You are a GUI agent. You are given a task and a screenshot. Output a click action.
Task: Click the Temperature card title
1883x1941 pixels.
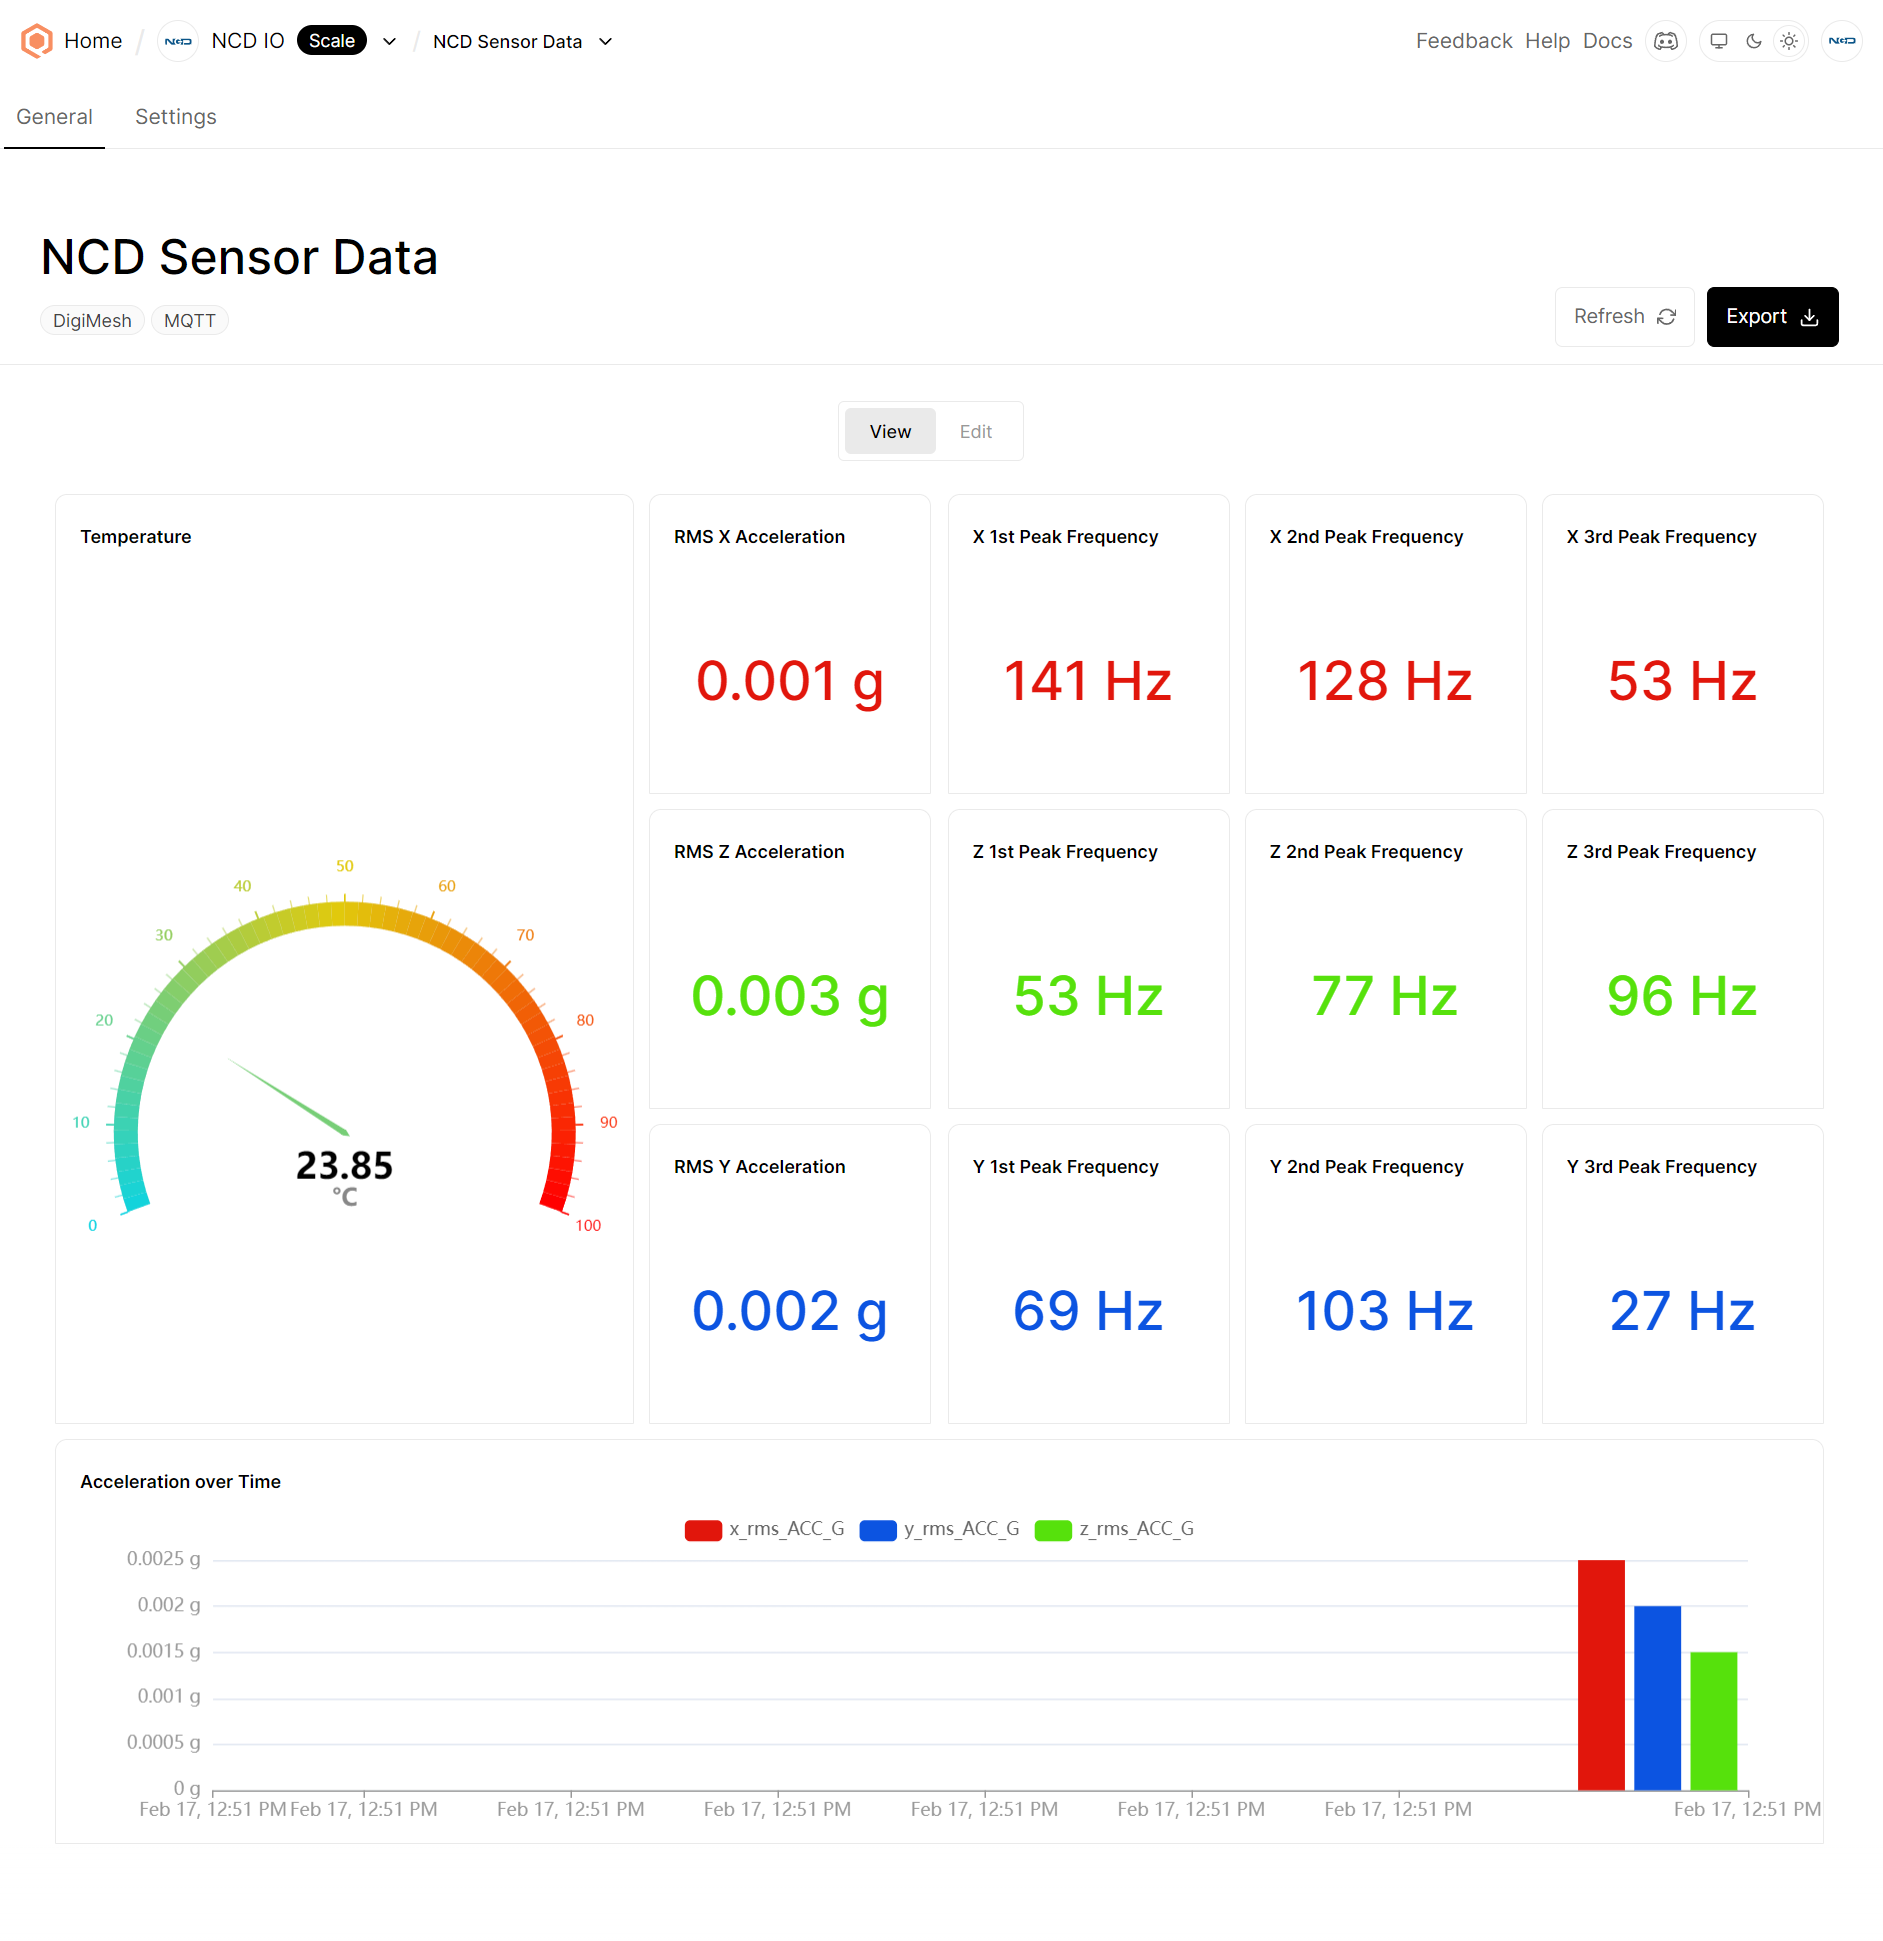point(136,537)
